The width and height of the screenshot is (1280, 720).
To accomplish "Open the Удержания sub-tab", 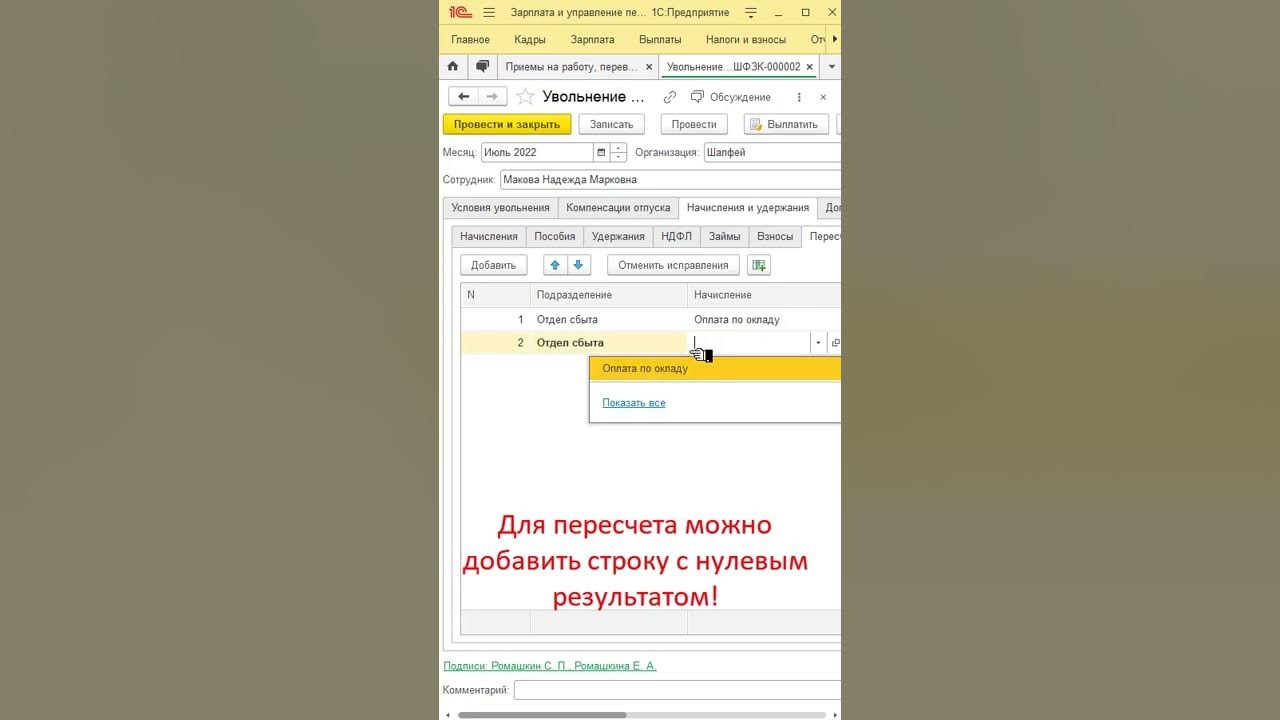I will [618, 237].
